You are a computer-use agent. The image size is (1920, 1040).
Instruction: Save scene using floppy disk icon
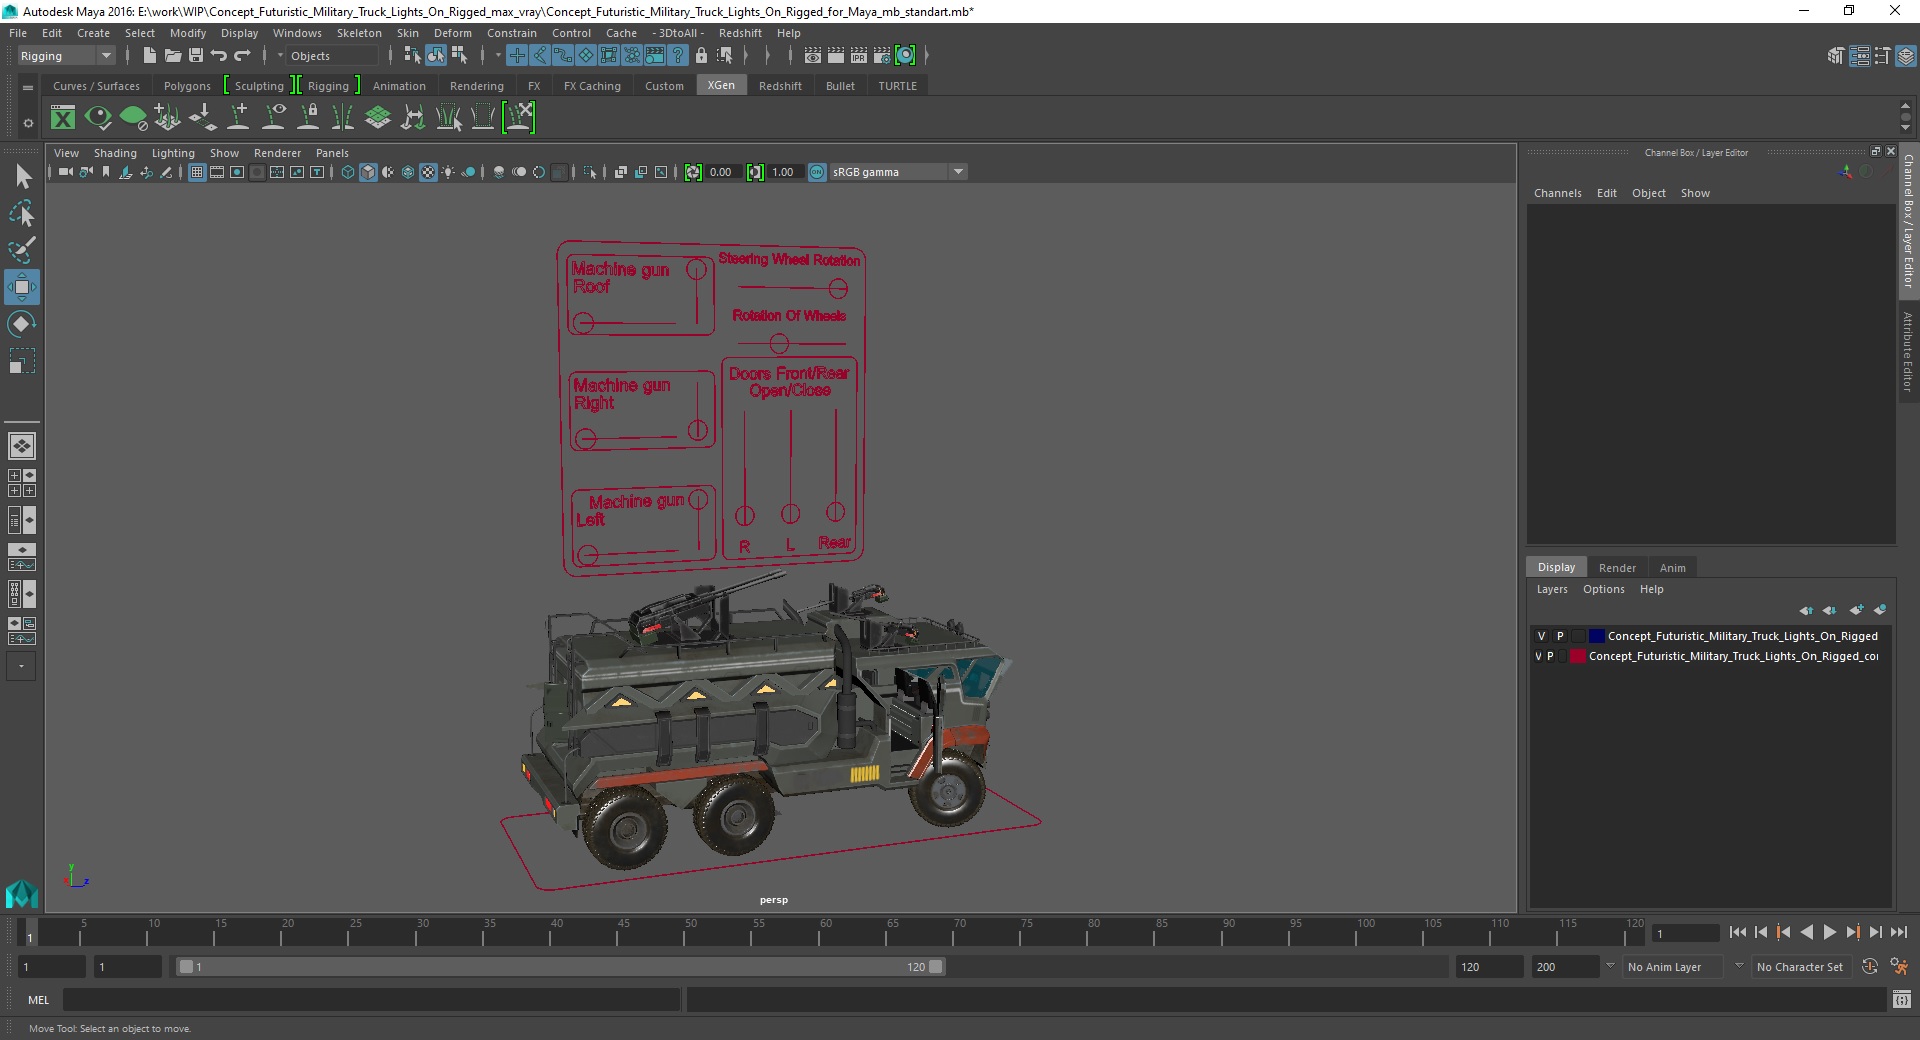pos(196,56)
